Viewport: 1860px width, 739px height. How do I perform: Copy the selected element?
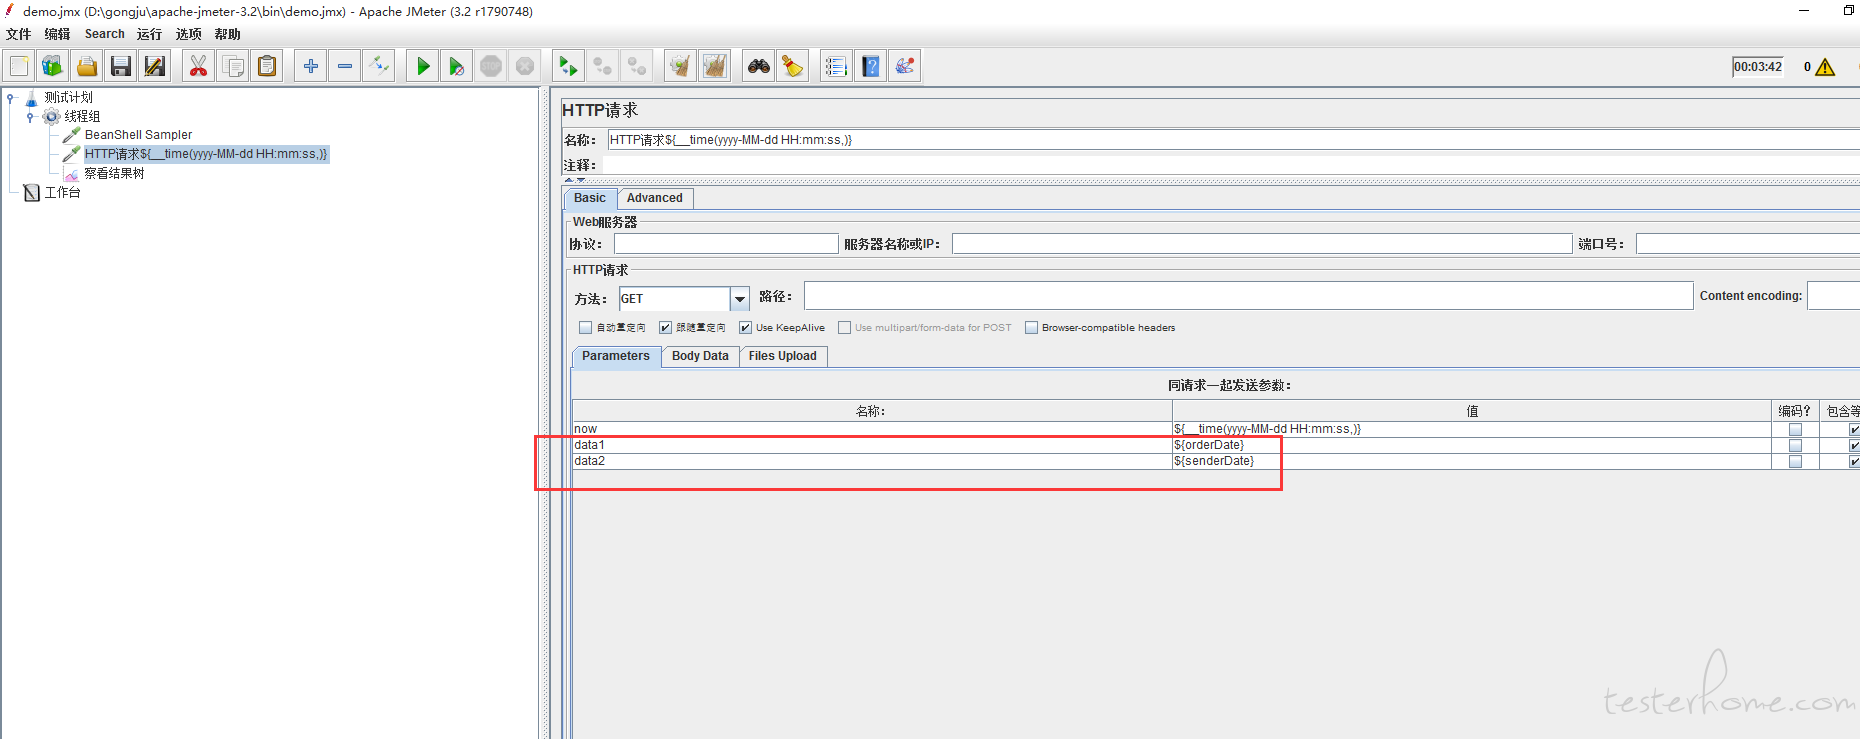point(233,67)
